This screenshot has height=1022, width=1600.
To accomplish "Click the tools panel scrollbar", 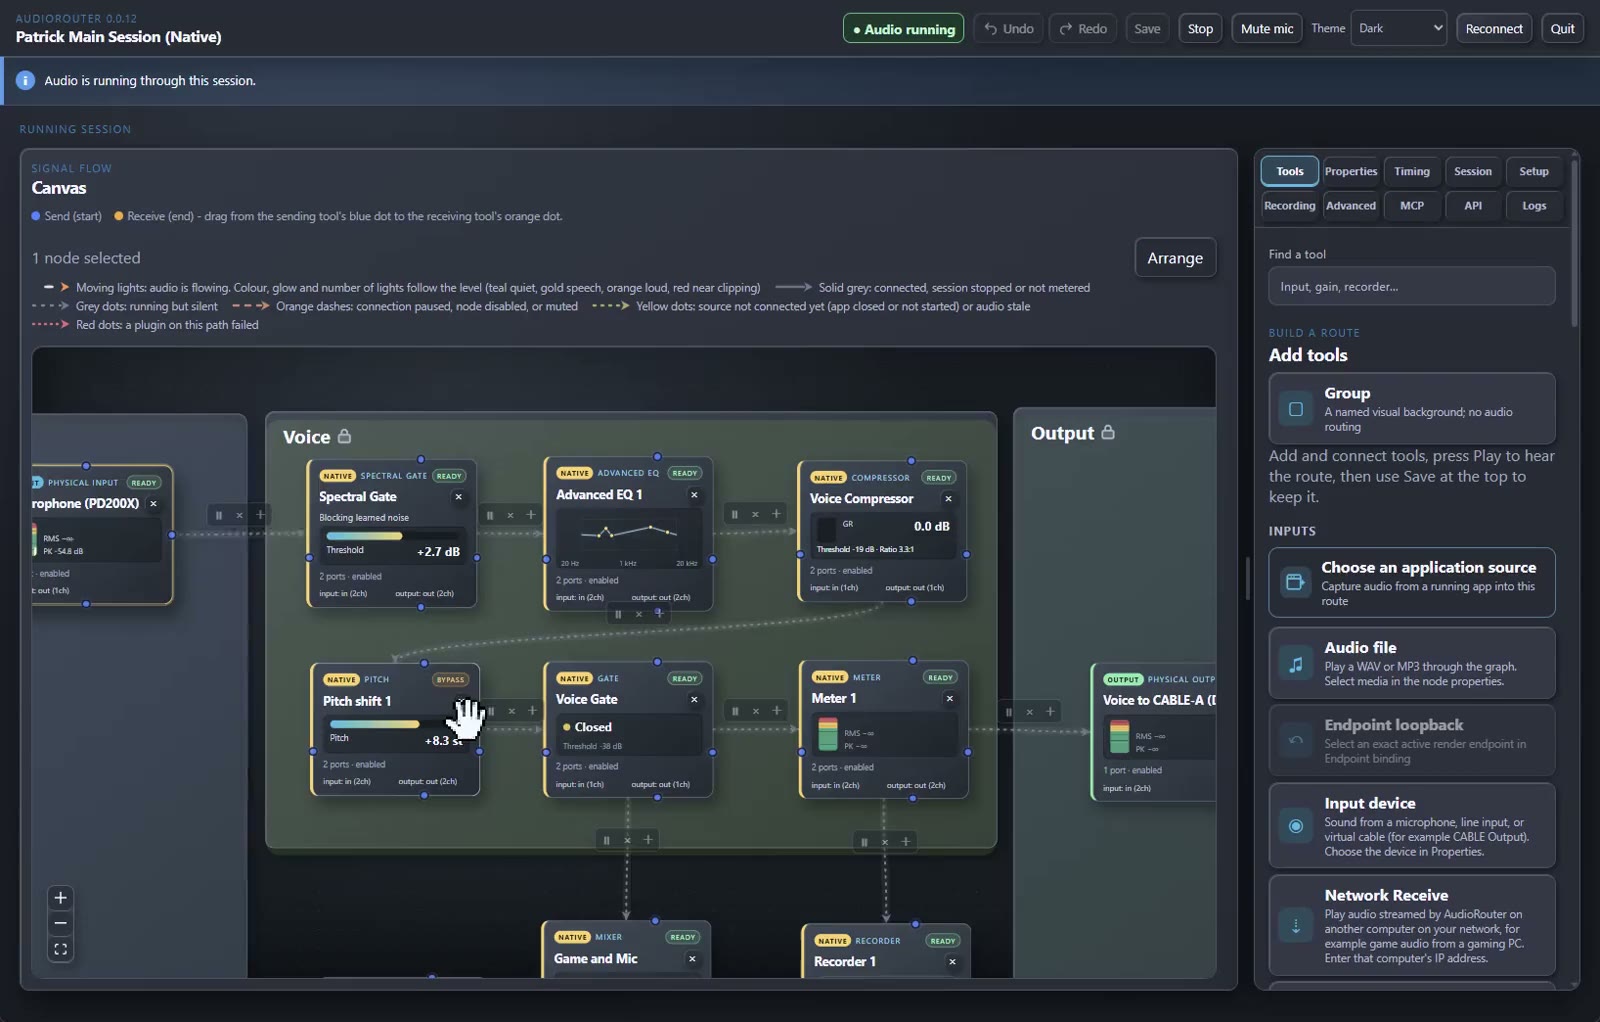I will (1574, 243).
